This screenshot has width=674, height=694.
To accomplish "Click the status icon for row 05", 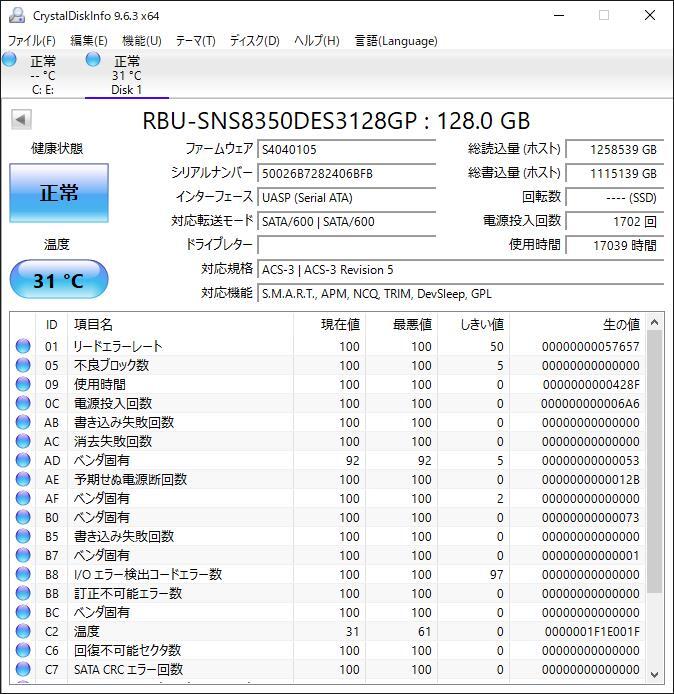I will pos(23,365).
